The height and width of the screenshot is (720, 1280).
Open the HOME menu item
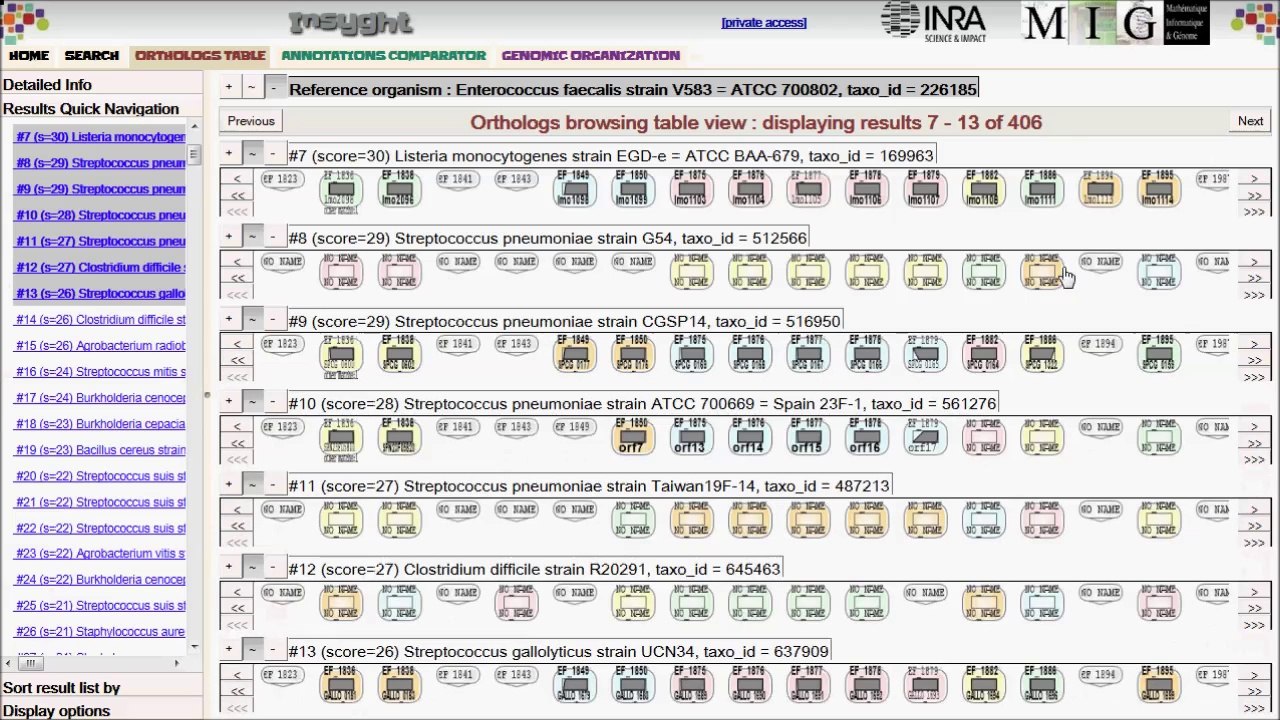pyautogui.click(x=29, y=56)
